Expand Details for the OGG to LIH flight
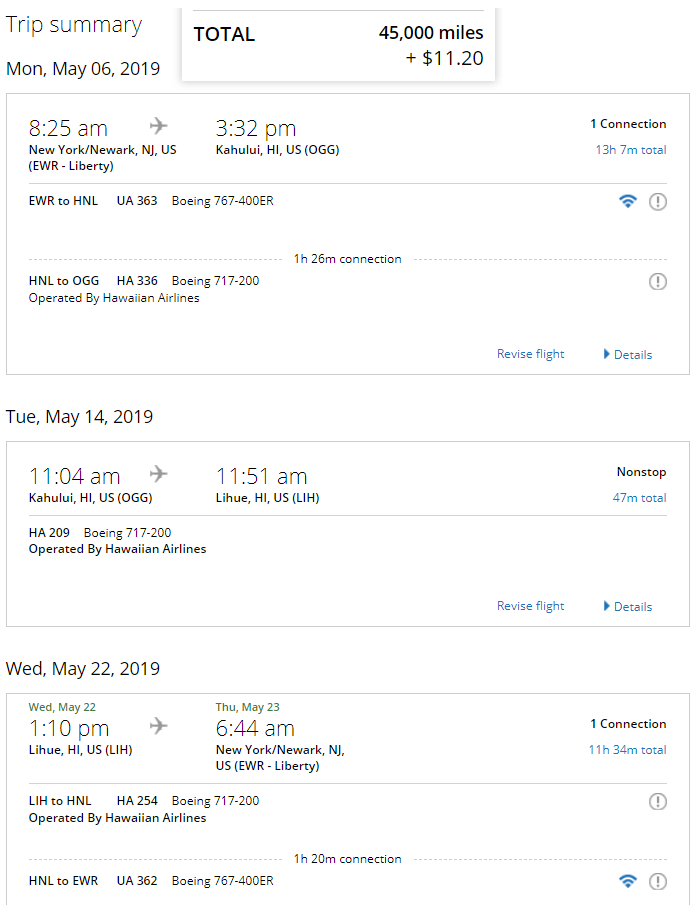The width and height of the screenshot is (699, 905). click(627, 607)
